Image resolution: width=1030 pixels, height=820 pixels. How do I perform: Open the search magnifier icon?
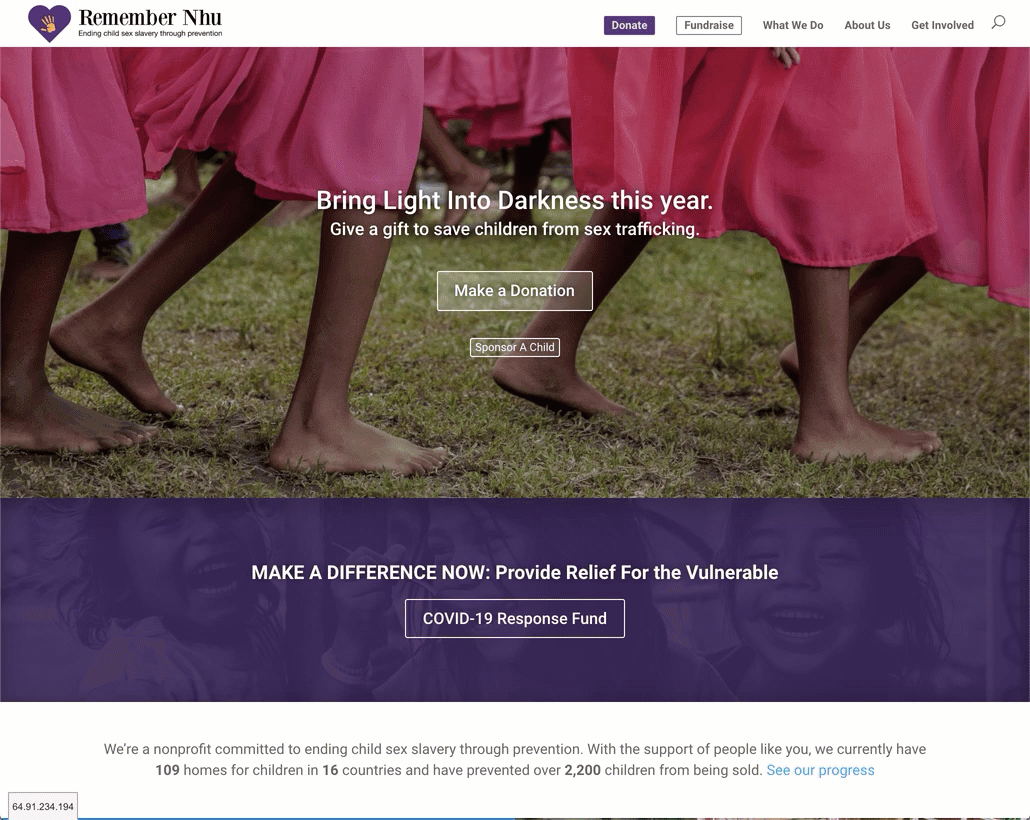[x=998, y=22]
